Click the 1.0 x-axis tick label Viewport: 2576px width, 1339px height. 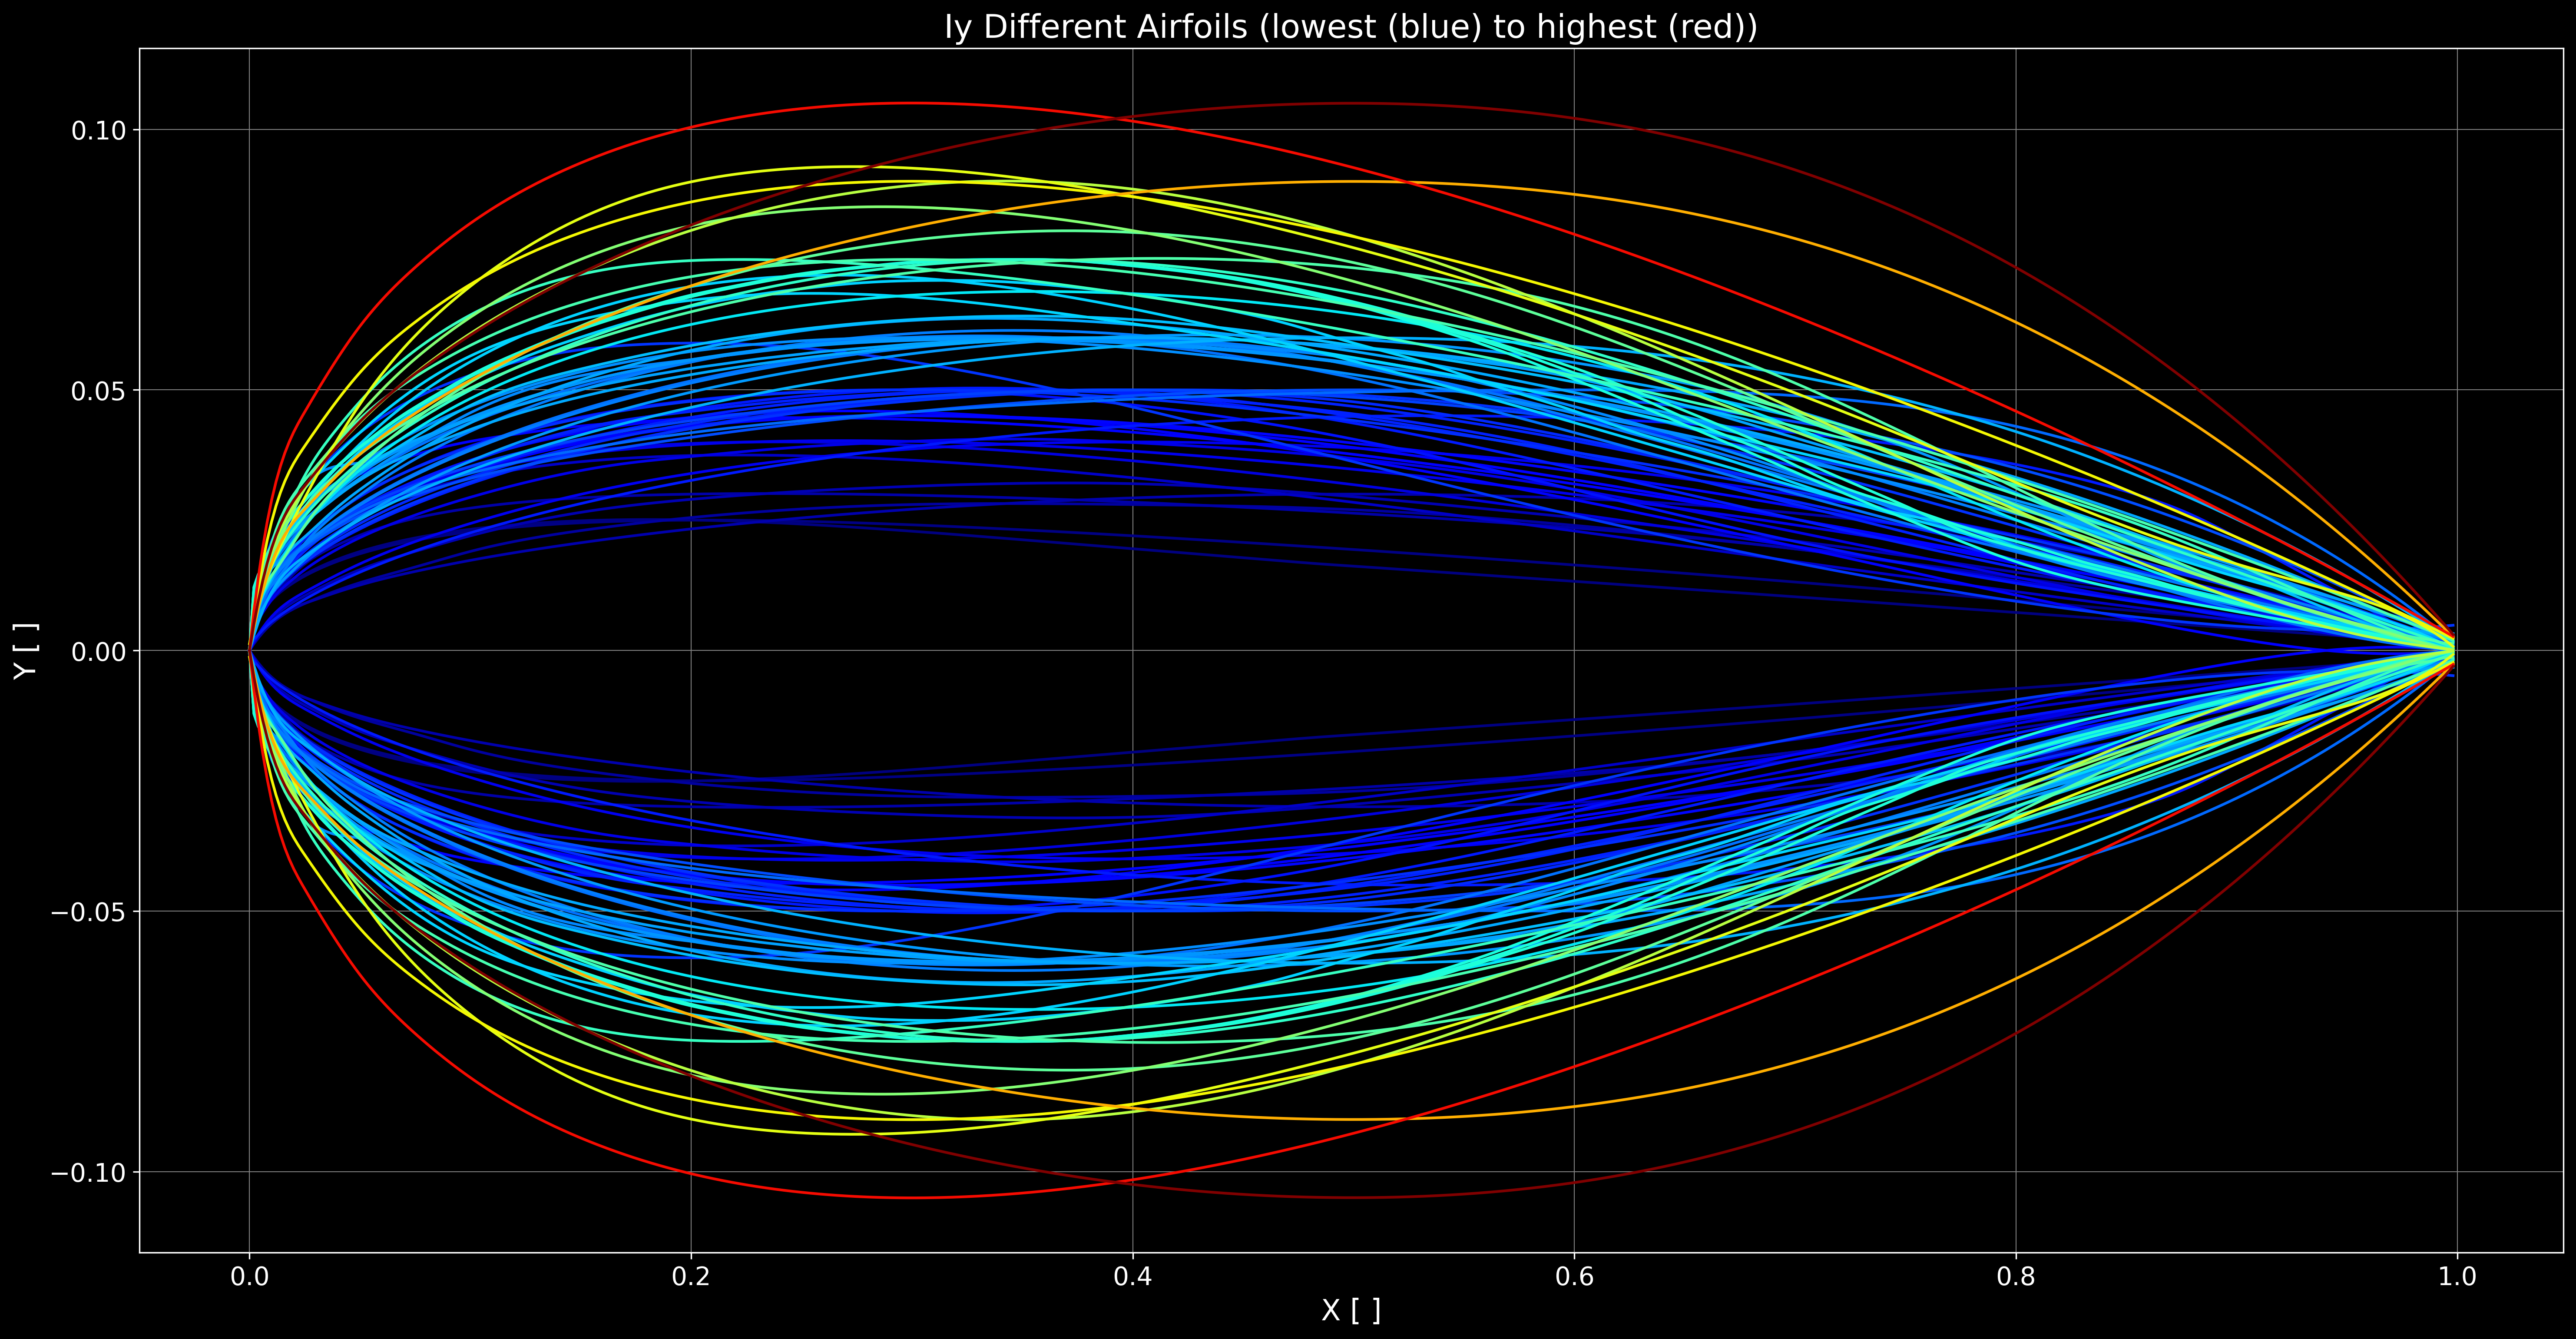(2457, 1277)
